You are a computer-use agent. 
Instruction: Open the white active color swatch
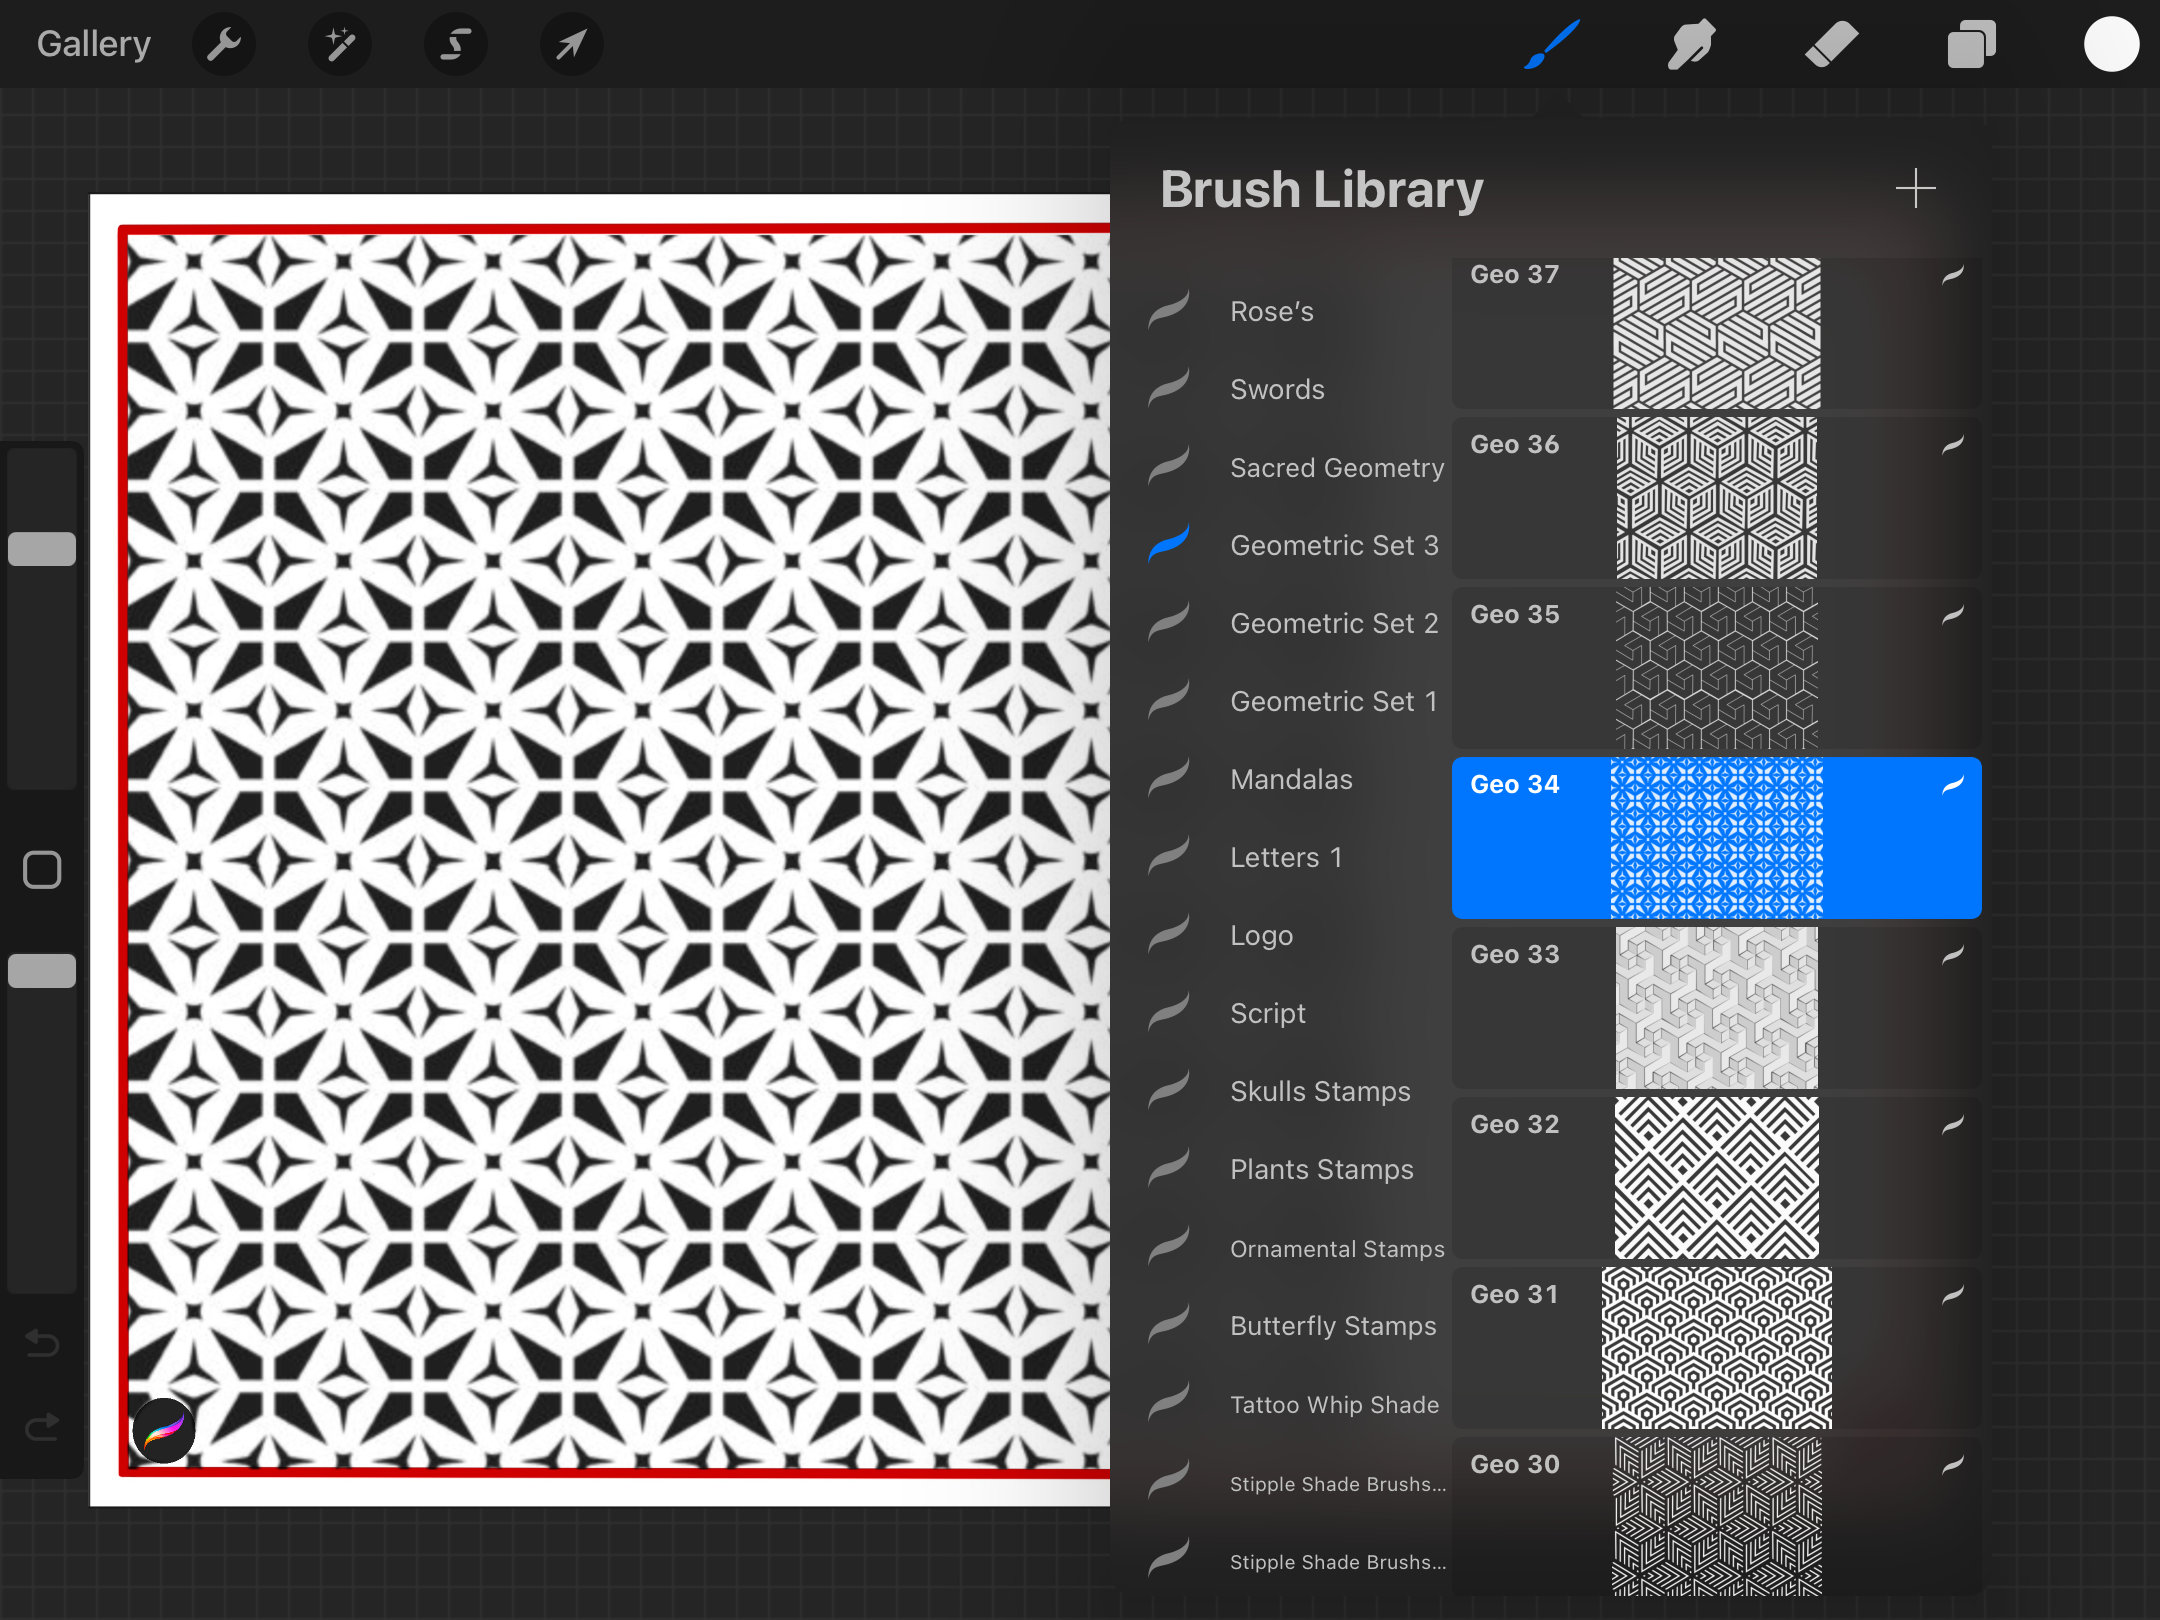pyautogui.click(x=2111, y=44)
